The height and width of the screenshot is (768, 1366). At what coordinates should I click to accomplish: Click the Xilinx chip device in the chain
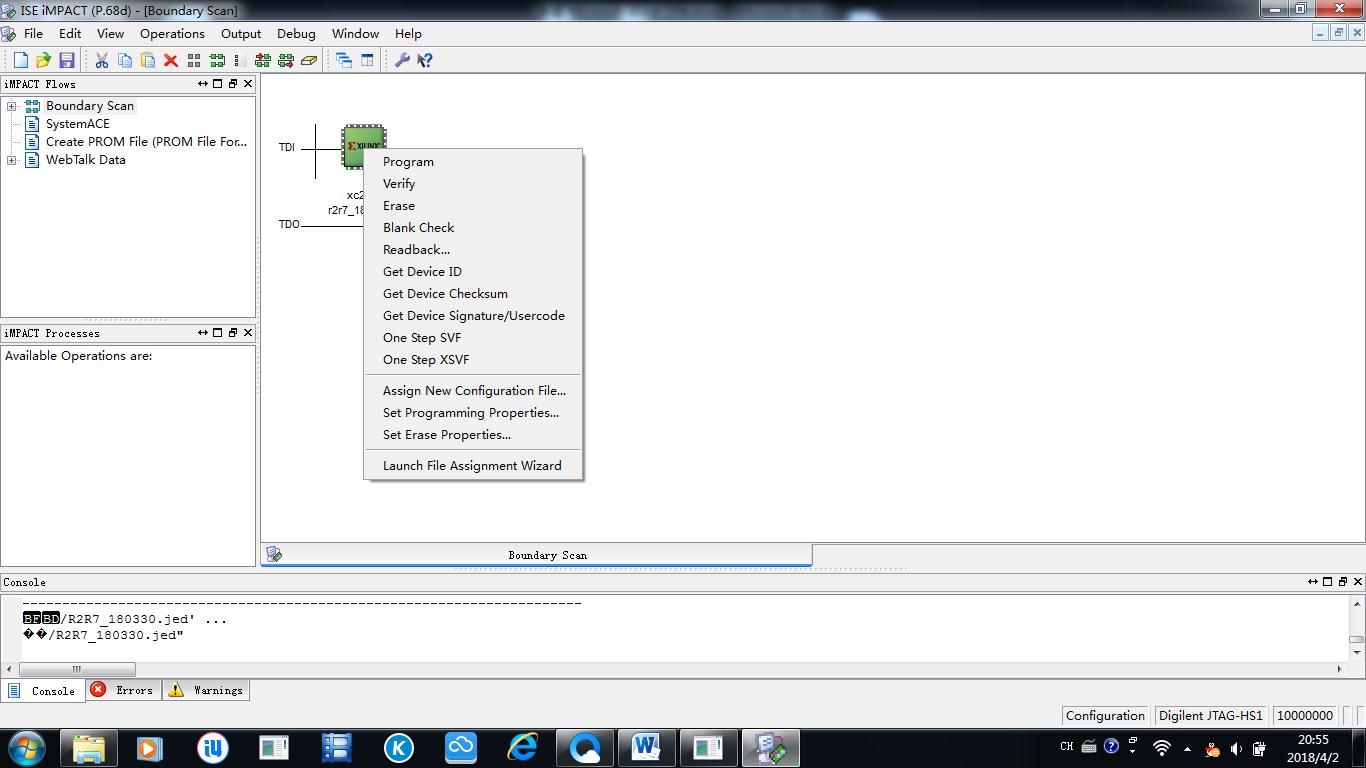(364, 146)
